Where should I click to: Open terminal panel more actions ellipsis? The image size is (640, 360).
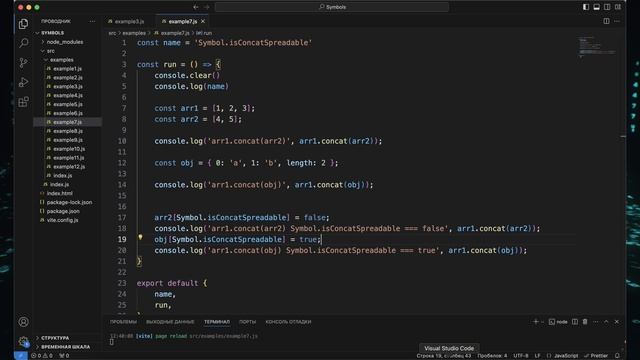[596, 322]
